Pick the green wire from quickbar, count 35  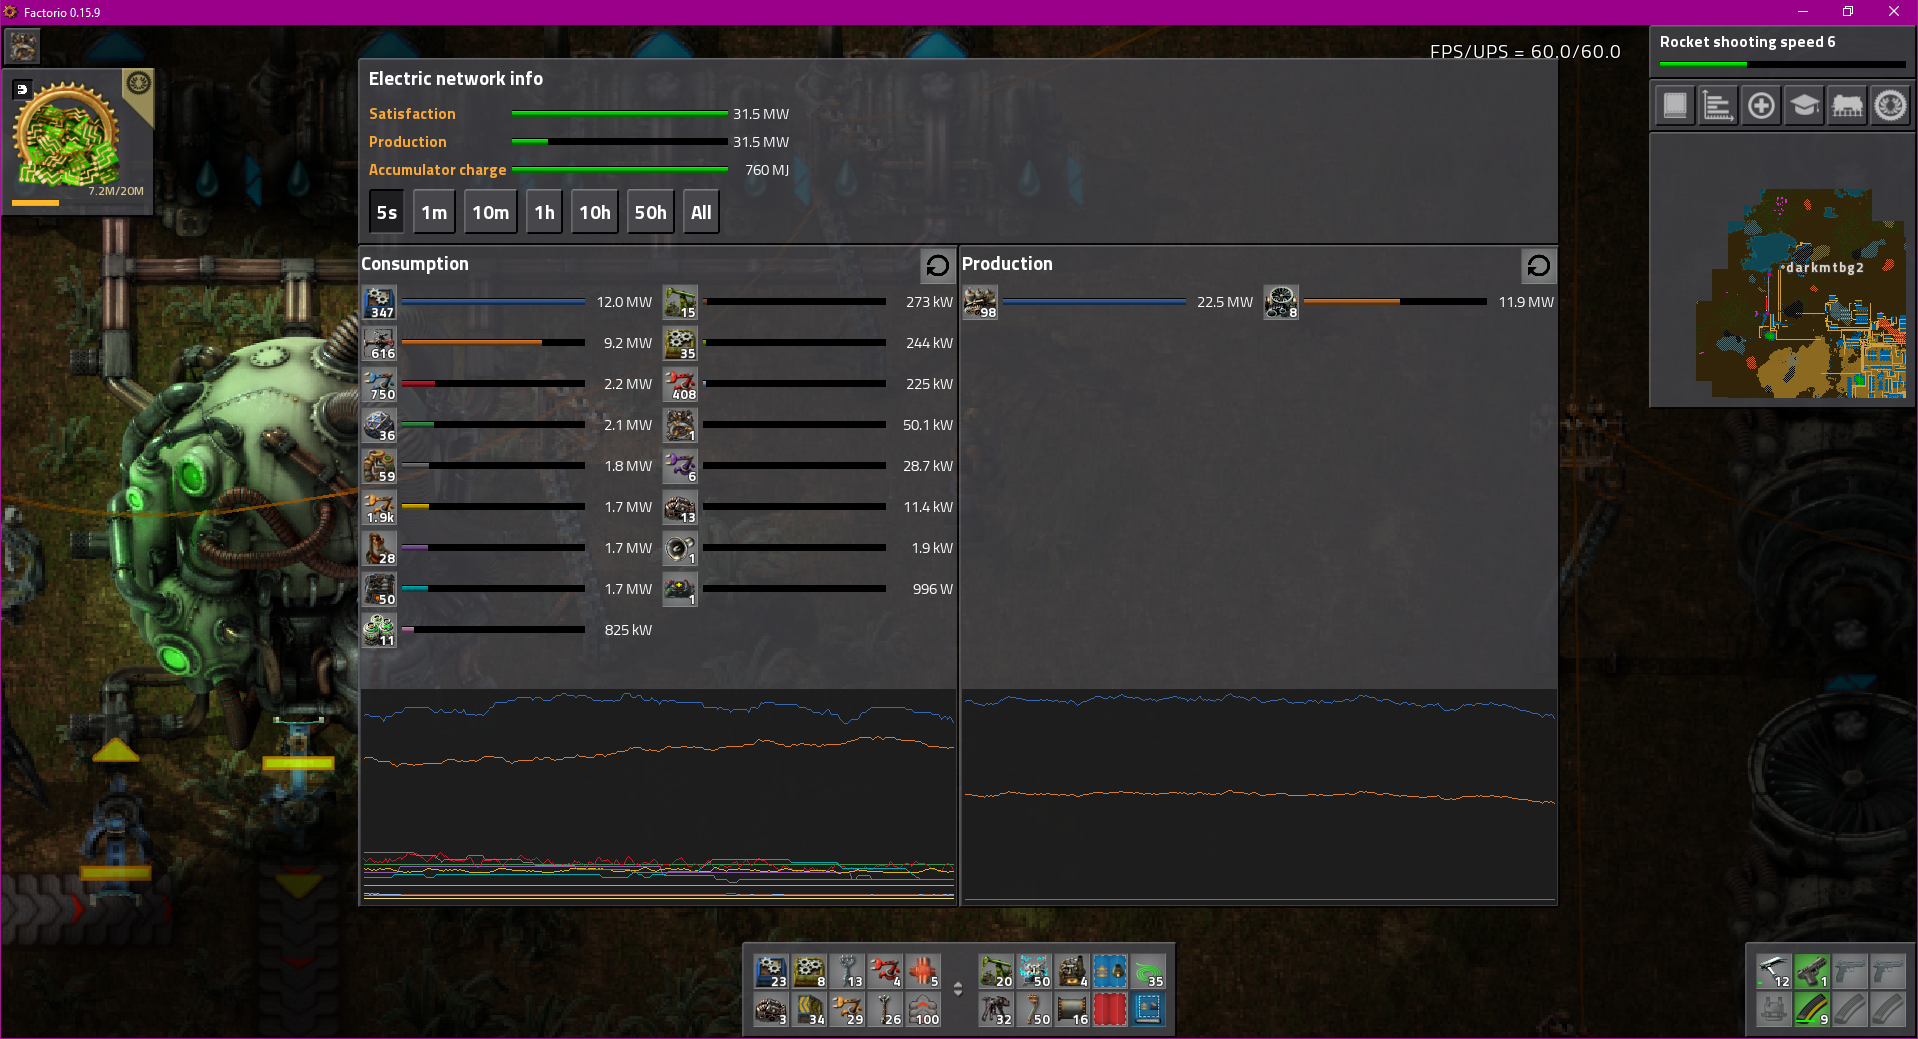point(1147,971)
